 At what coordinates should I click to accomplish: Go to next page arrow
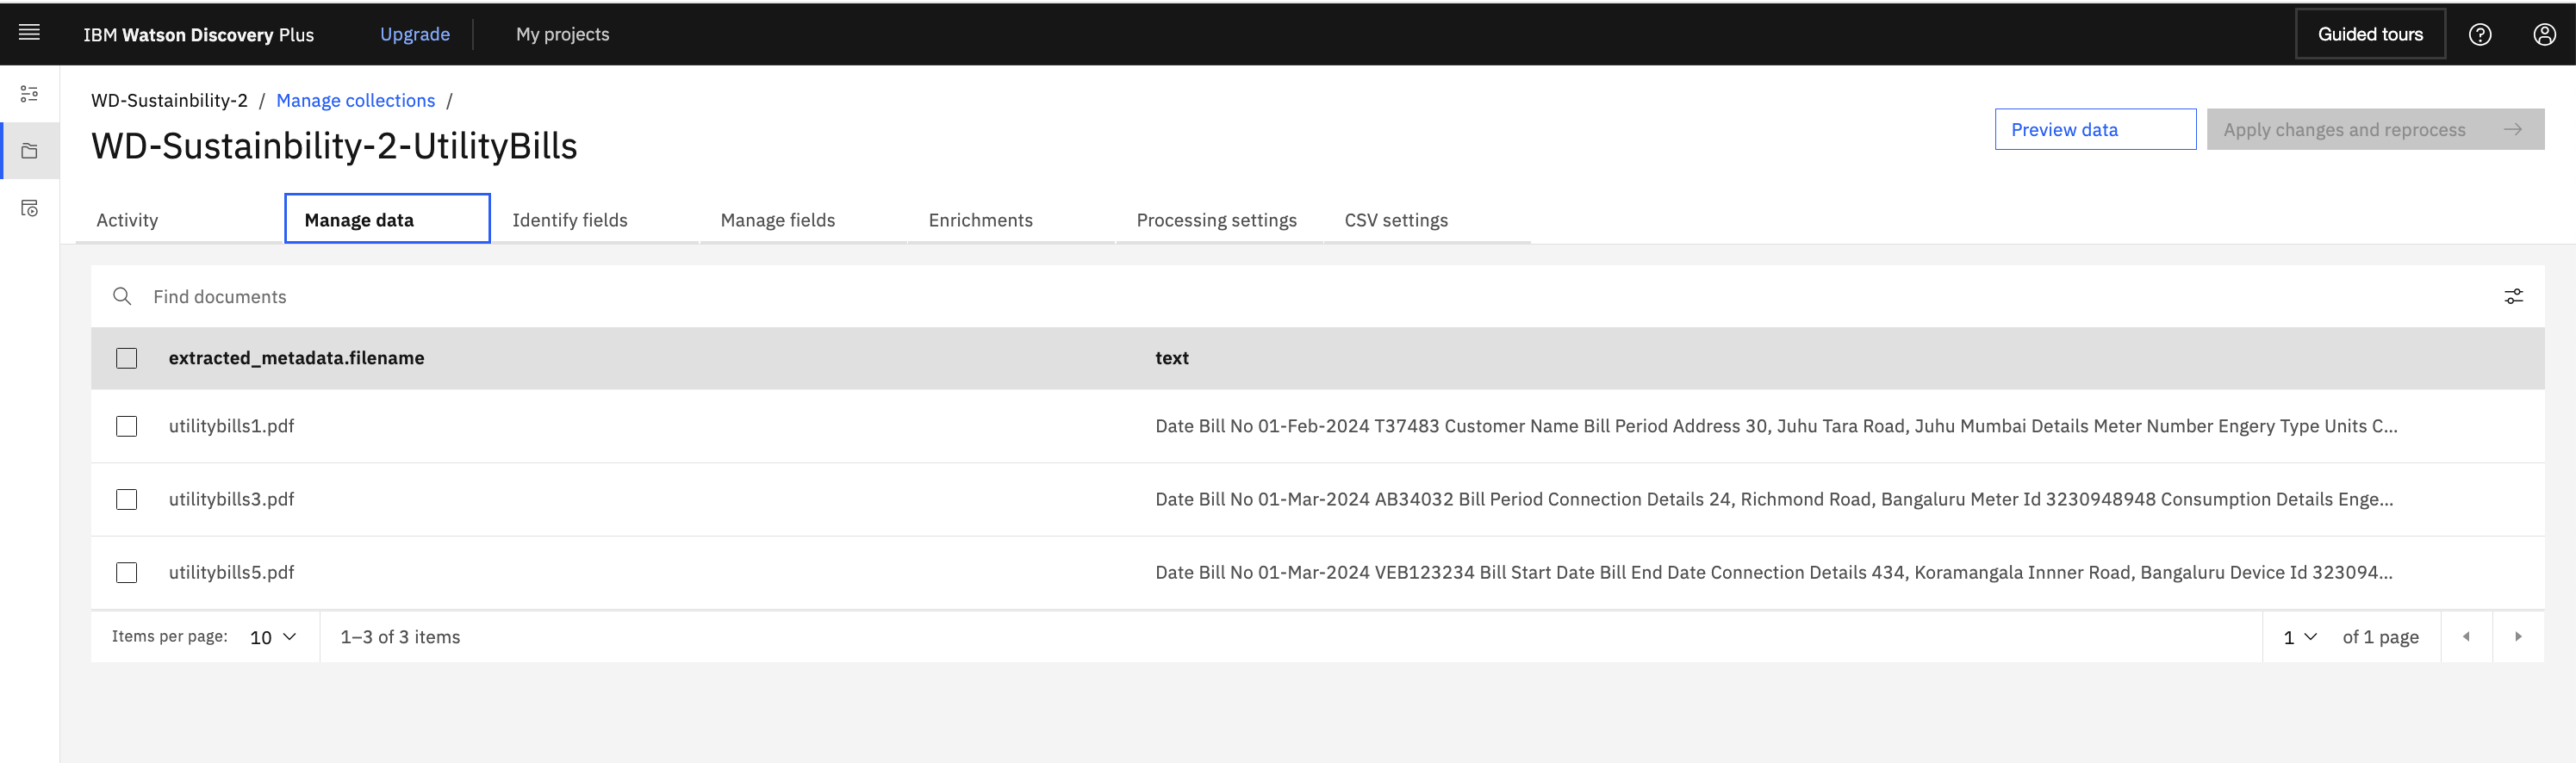tap(2517, 636)
